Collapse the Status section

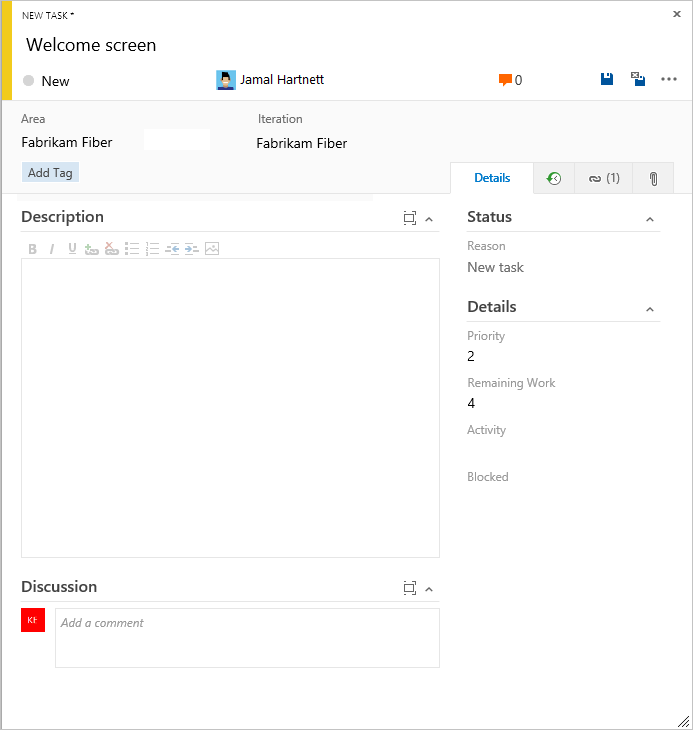(x=650, y=219)
